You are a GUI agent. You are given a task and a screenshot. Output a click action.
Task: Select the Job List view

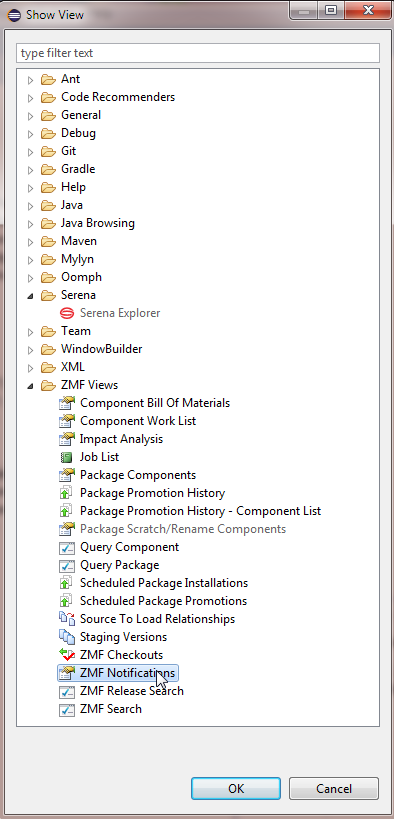[x=99, y=457]
